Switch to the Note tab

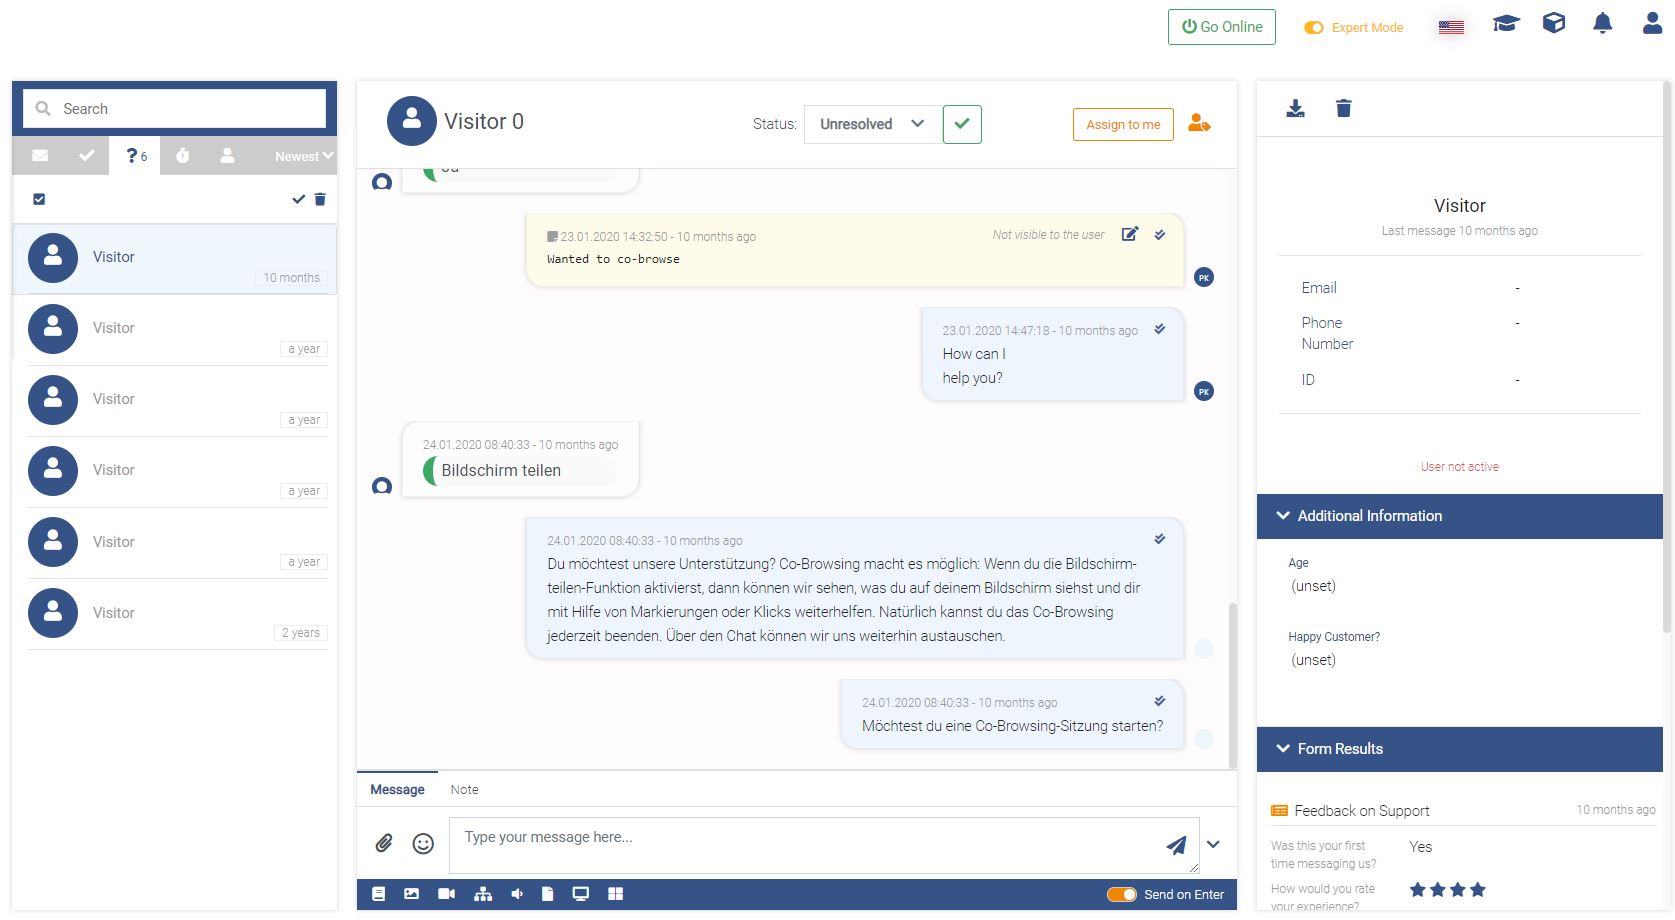pos(464,789)
